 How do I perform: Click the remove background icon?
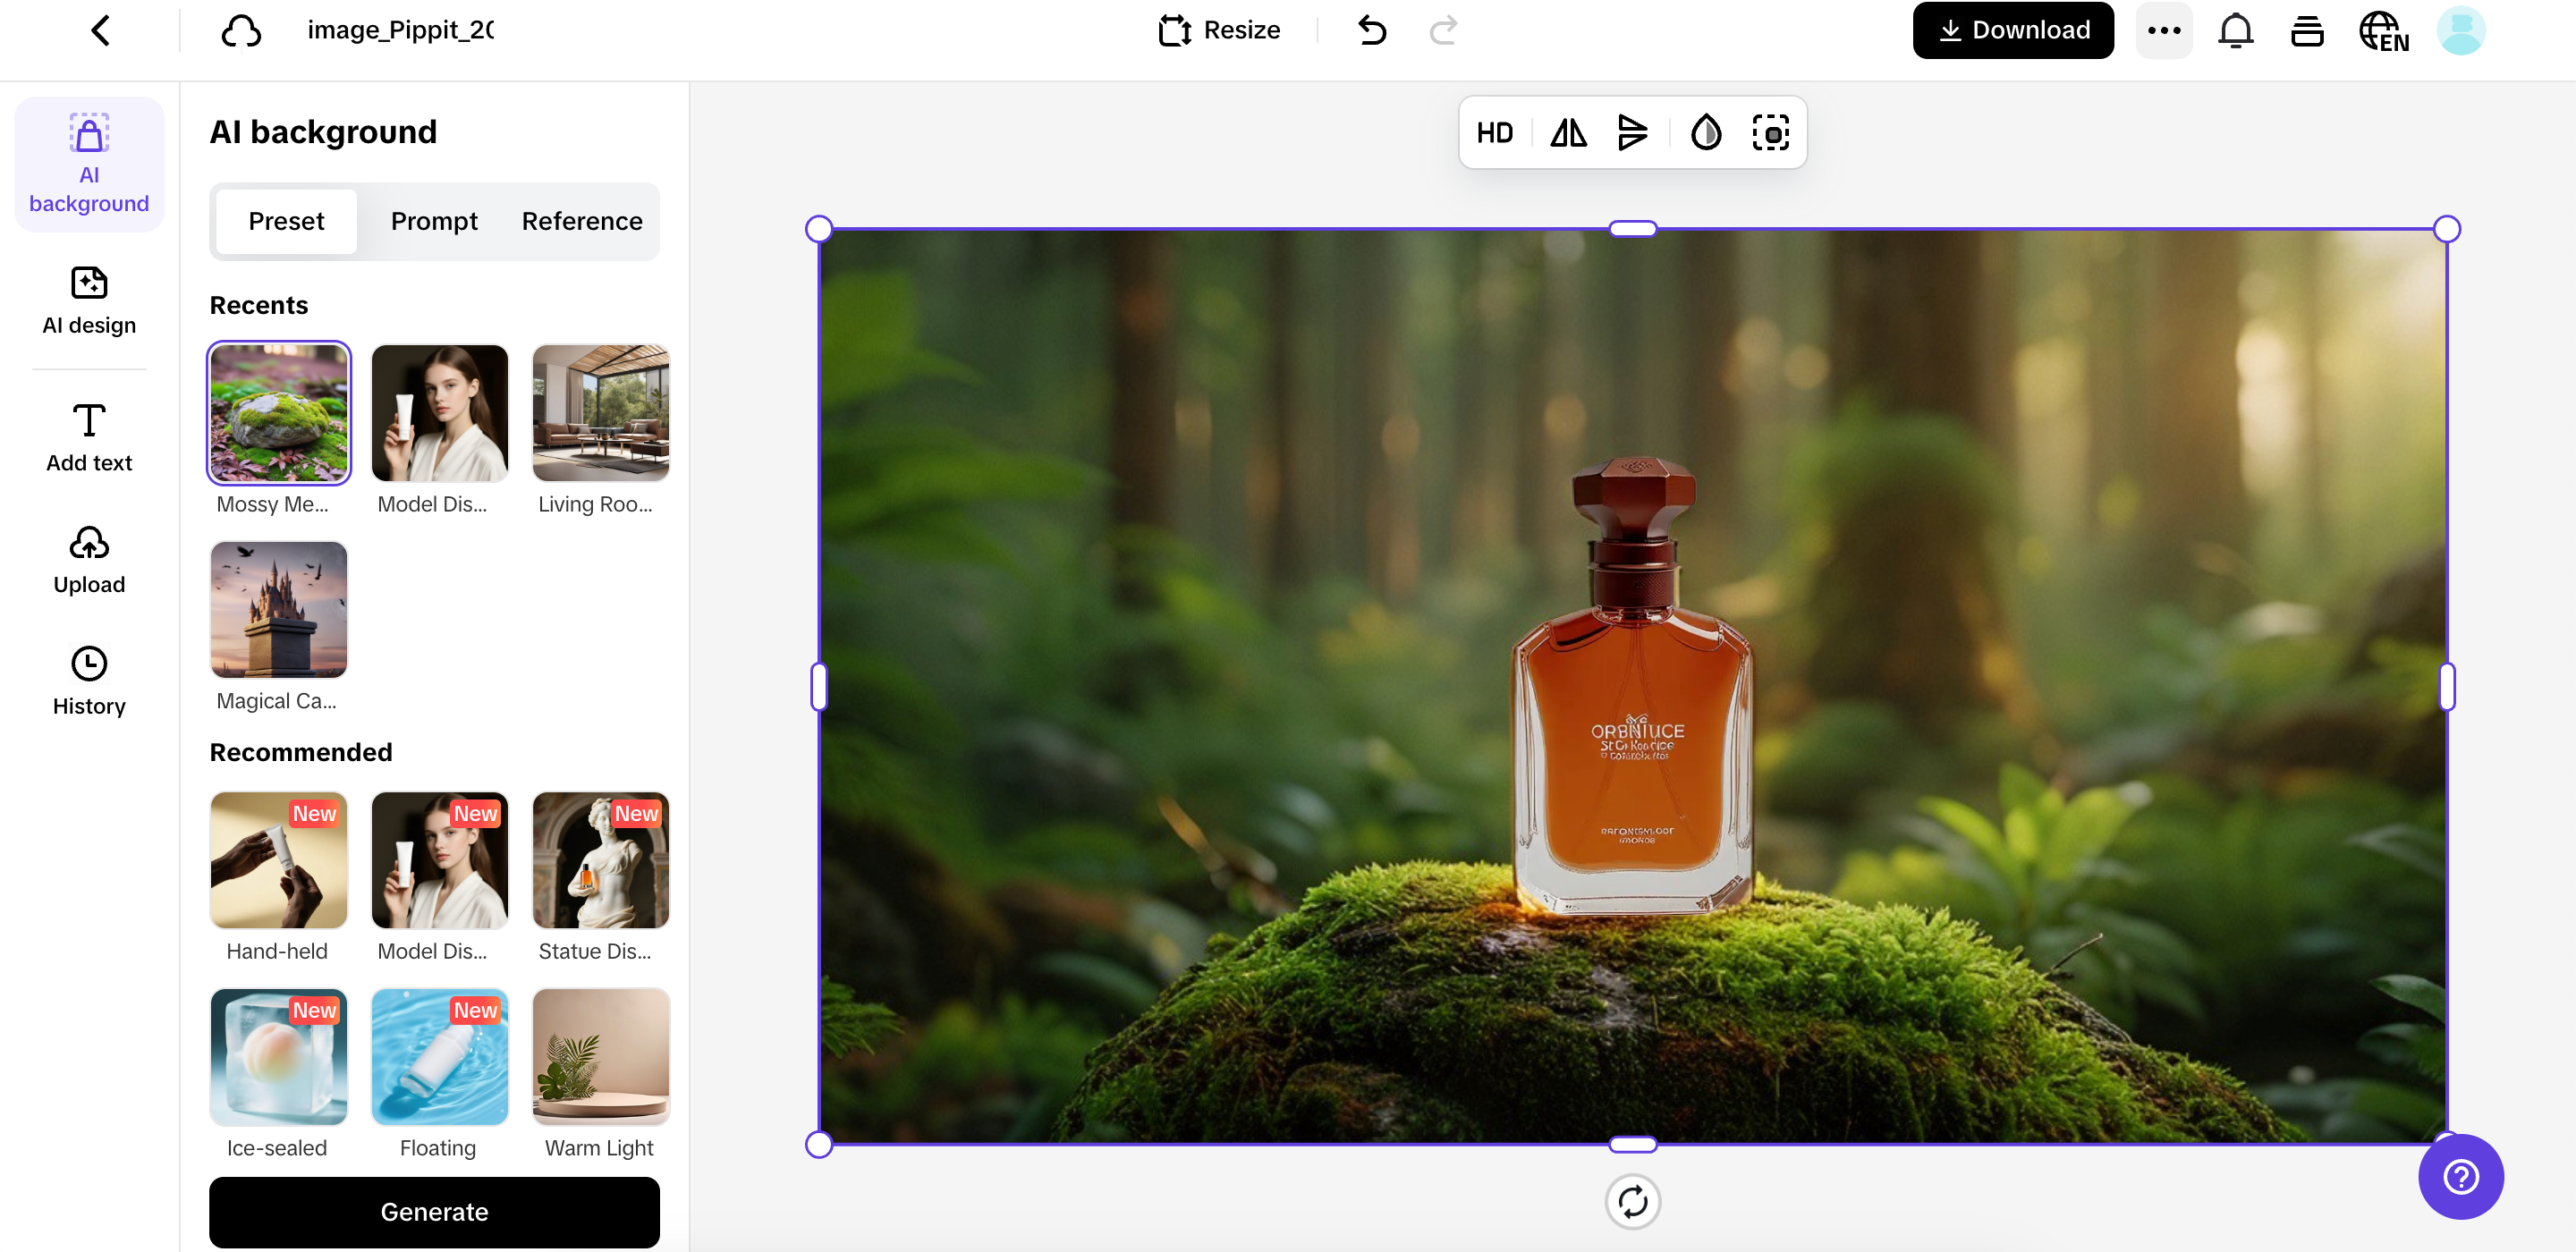[x=1770, y=133]
